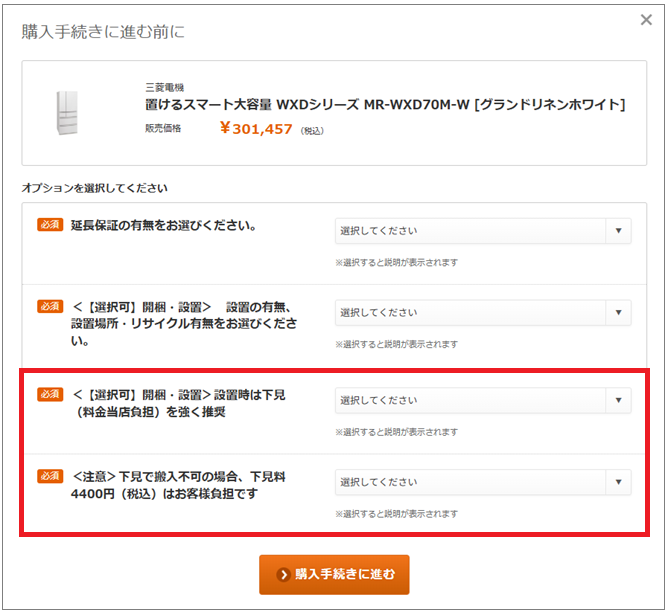Viewport: 668px width, 612px height.
Task: Click the arrow on 設置場所・リサイクル dropdown
Action: [x=618, y=312]
